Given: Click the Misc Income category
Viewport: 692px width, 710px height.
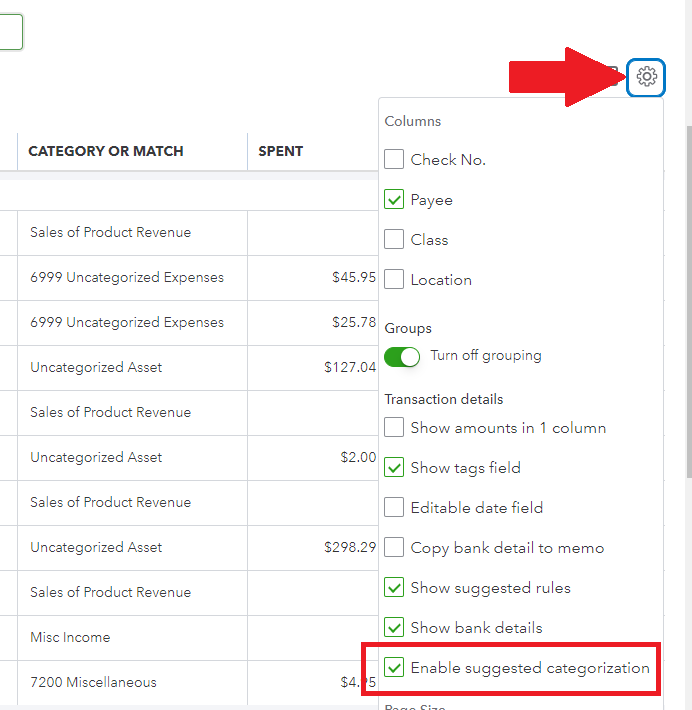Looking at the screenshot, I should click(x=70, y=637).
